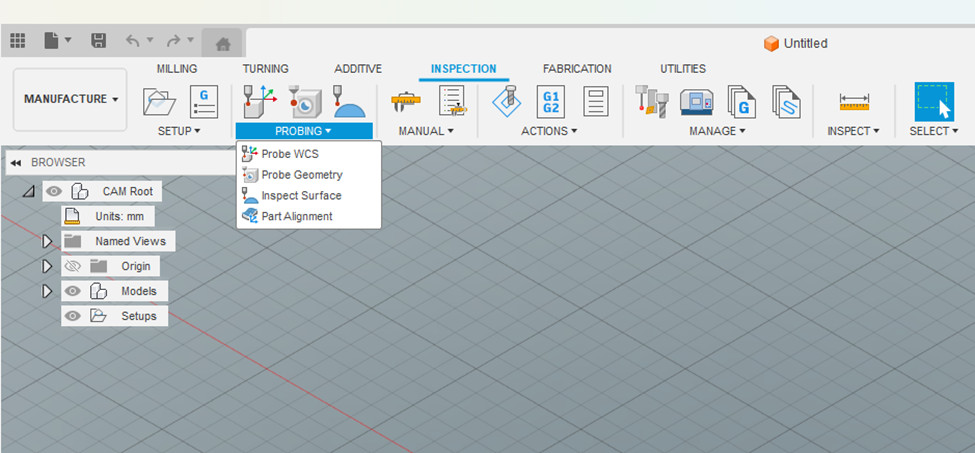The image size is (975, 453).
Task: Click the NC Program G icon in Setup
Action: (203, 101)
